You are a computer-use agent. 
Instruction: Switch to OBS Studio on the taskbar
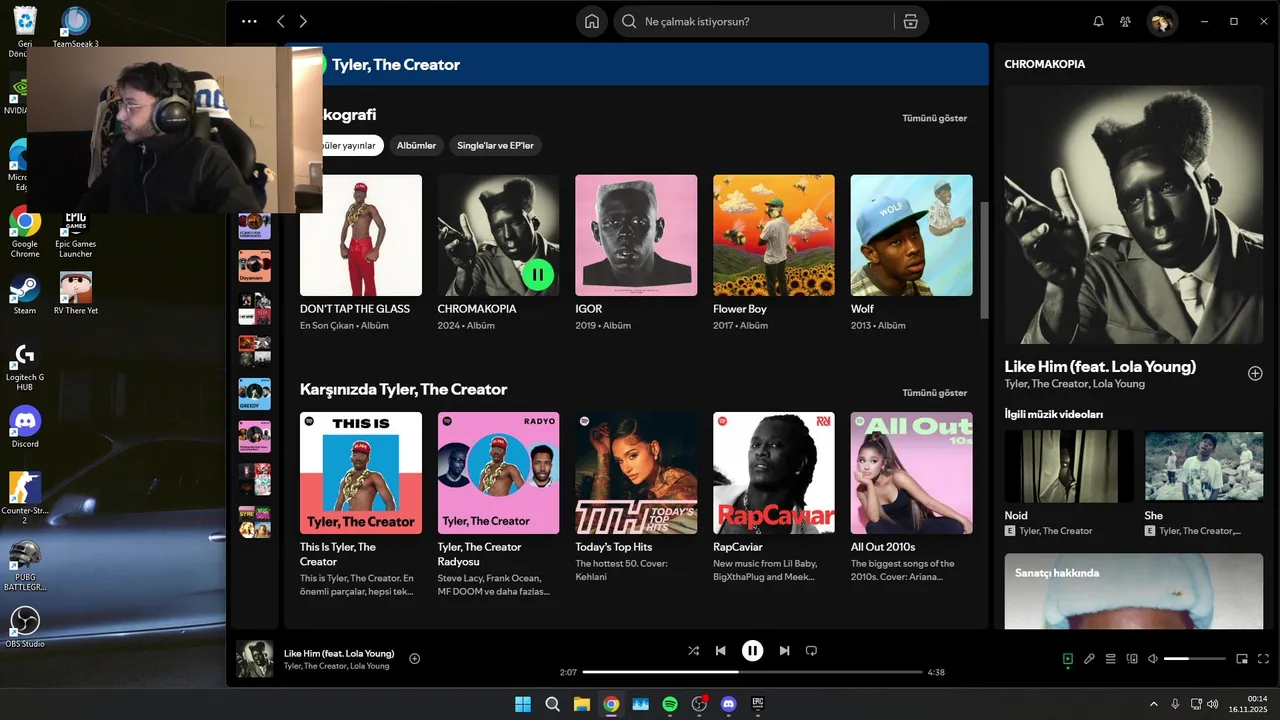[x=699, y=704]
